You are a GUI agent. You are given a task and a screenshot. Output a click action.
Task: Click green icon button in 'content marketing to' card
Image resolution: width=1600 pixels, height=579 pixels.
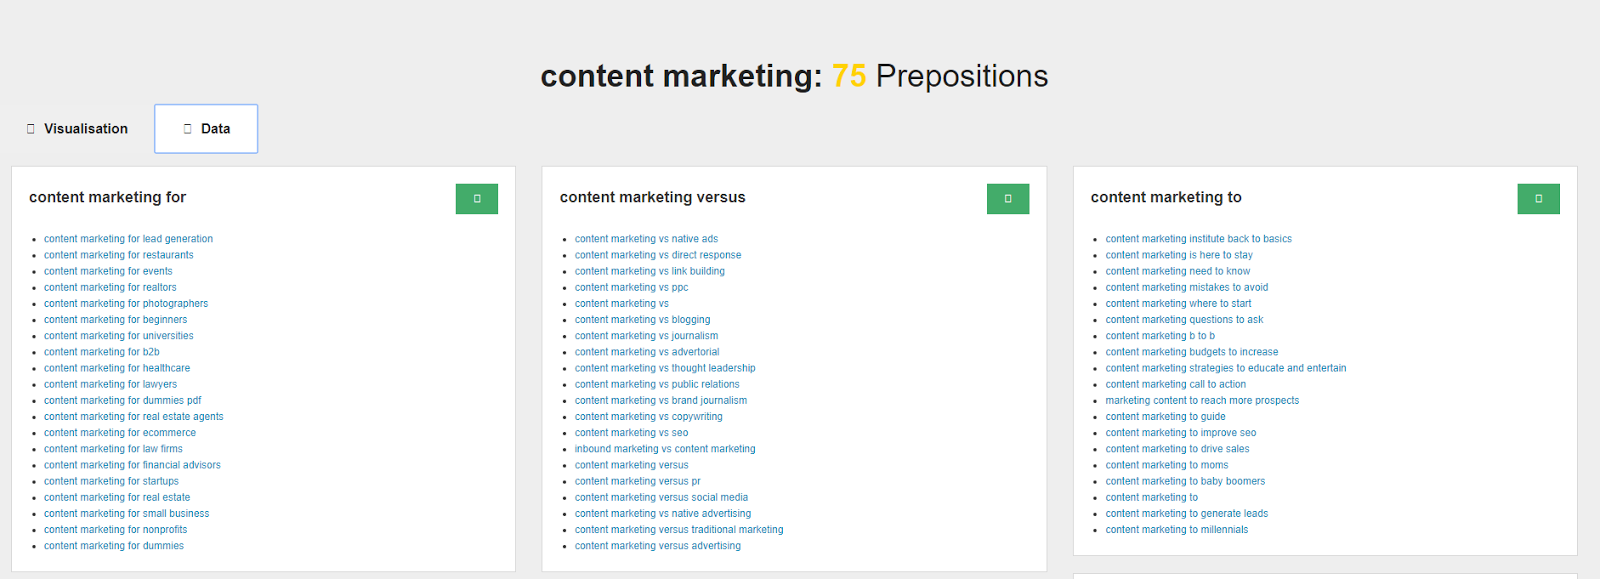1539,199
